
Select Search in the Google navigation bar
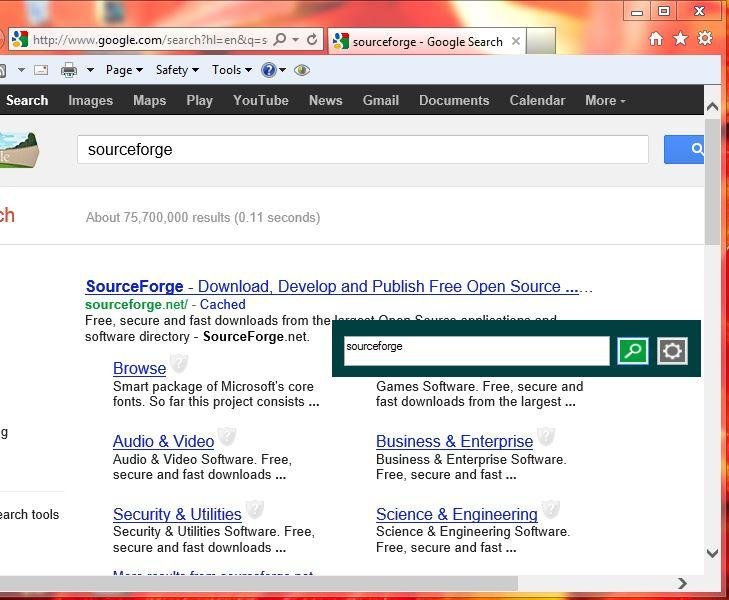pyautogui.click(x=27, y=100)
